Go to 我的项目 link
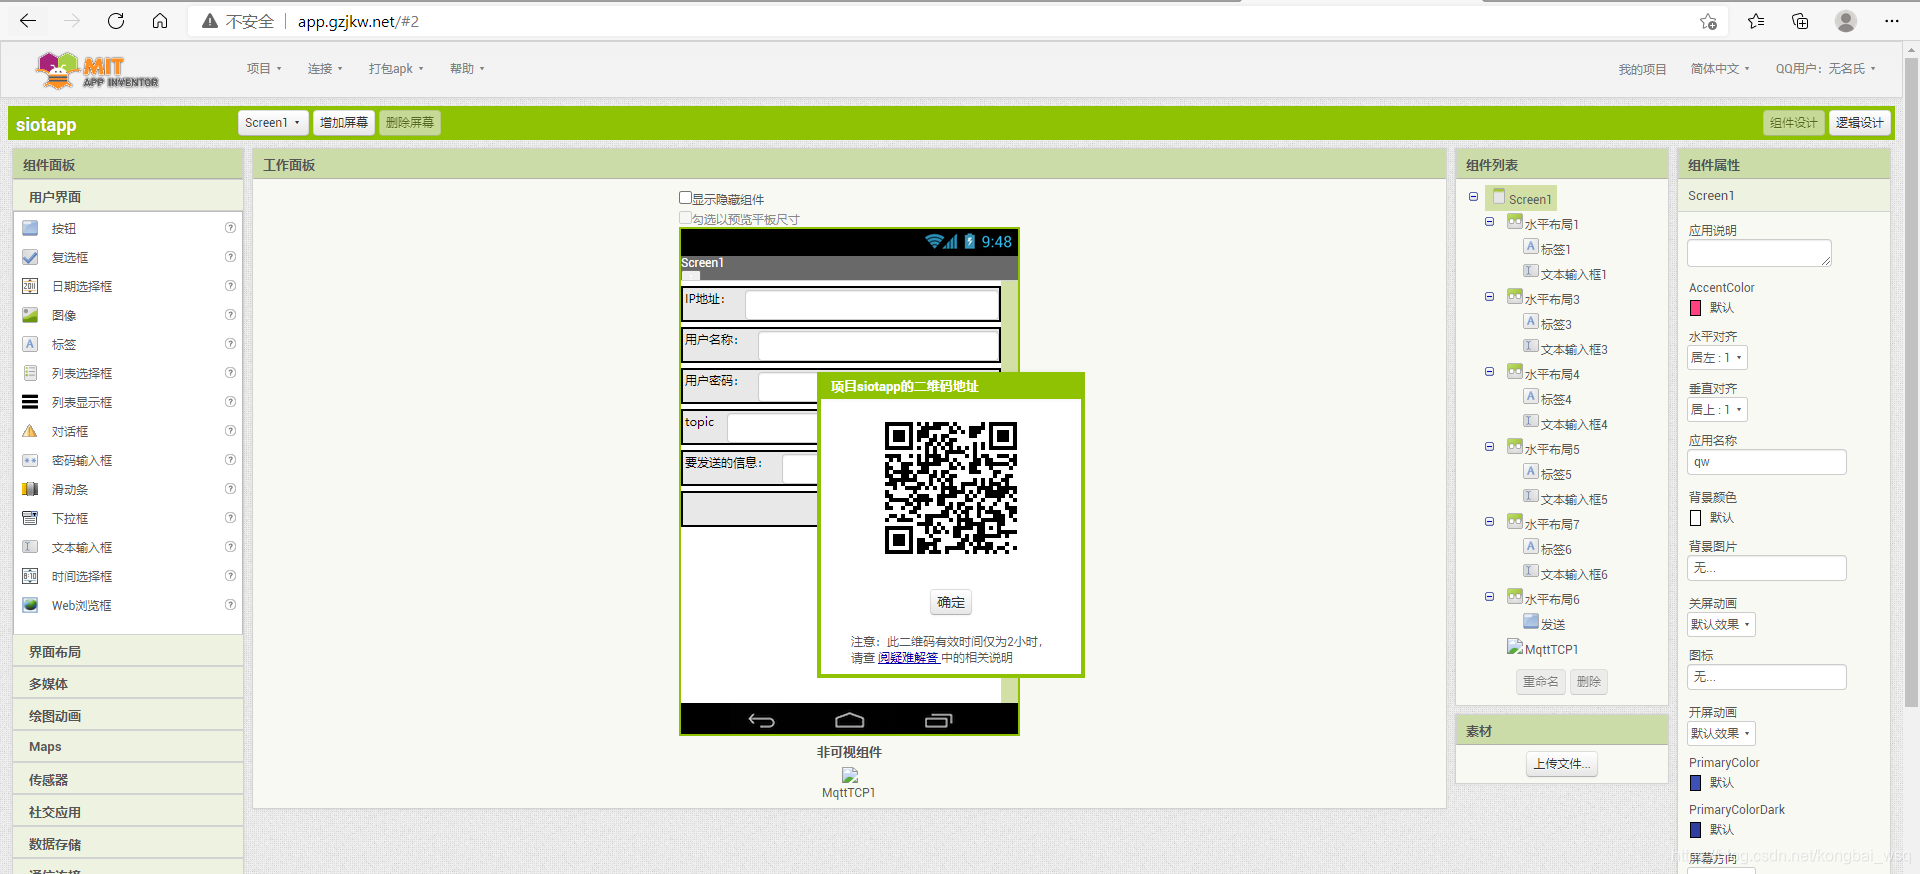The width and height of the screenshot is (1920, 874). (1642, 70)
